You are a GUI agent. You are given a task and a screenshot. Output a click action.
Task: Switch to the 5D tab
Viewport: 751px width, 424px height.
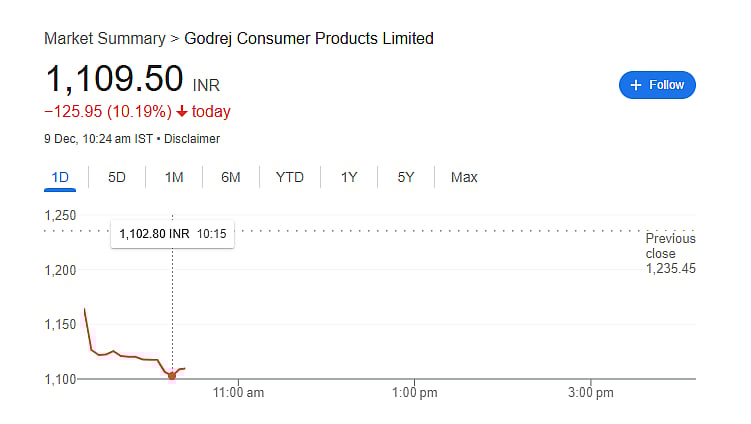pos(117,177)
